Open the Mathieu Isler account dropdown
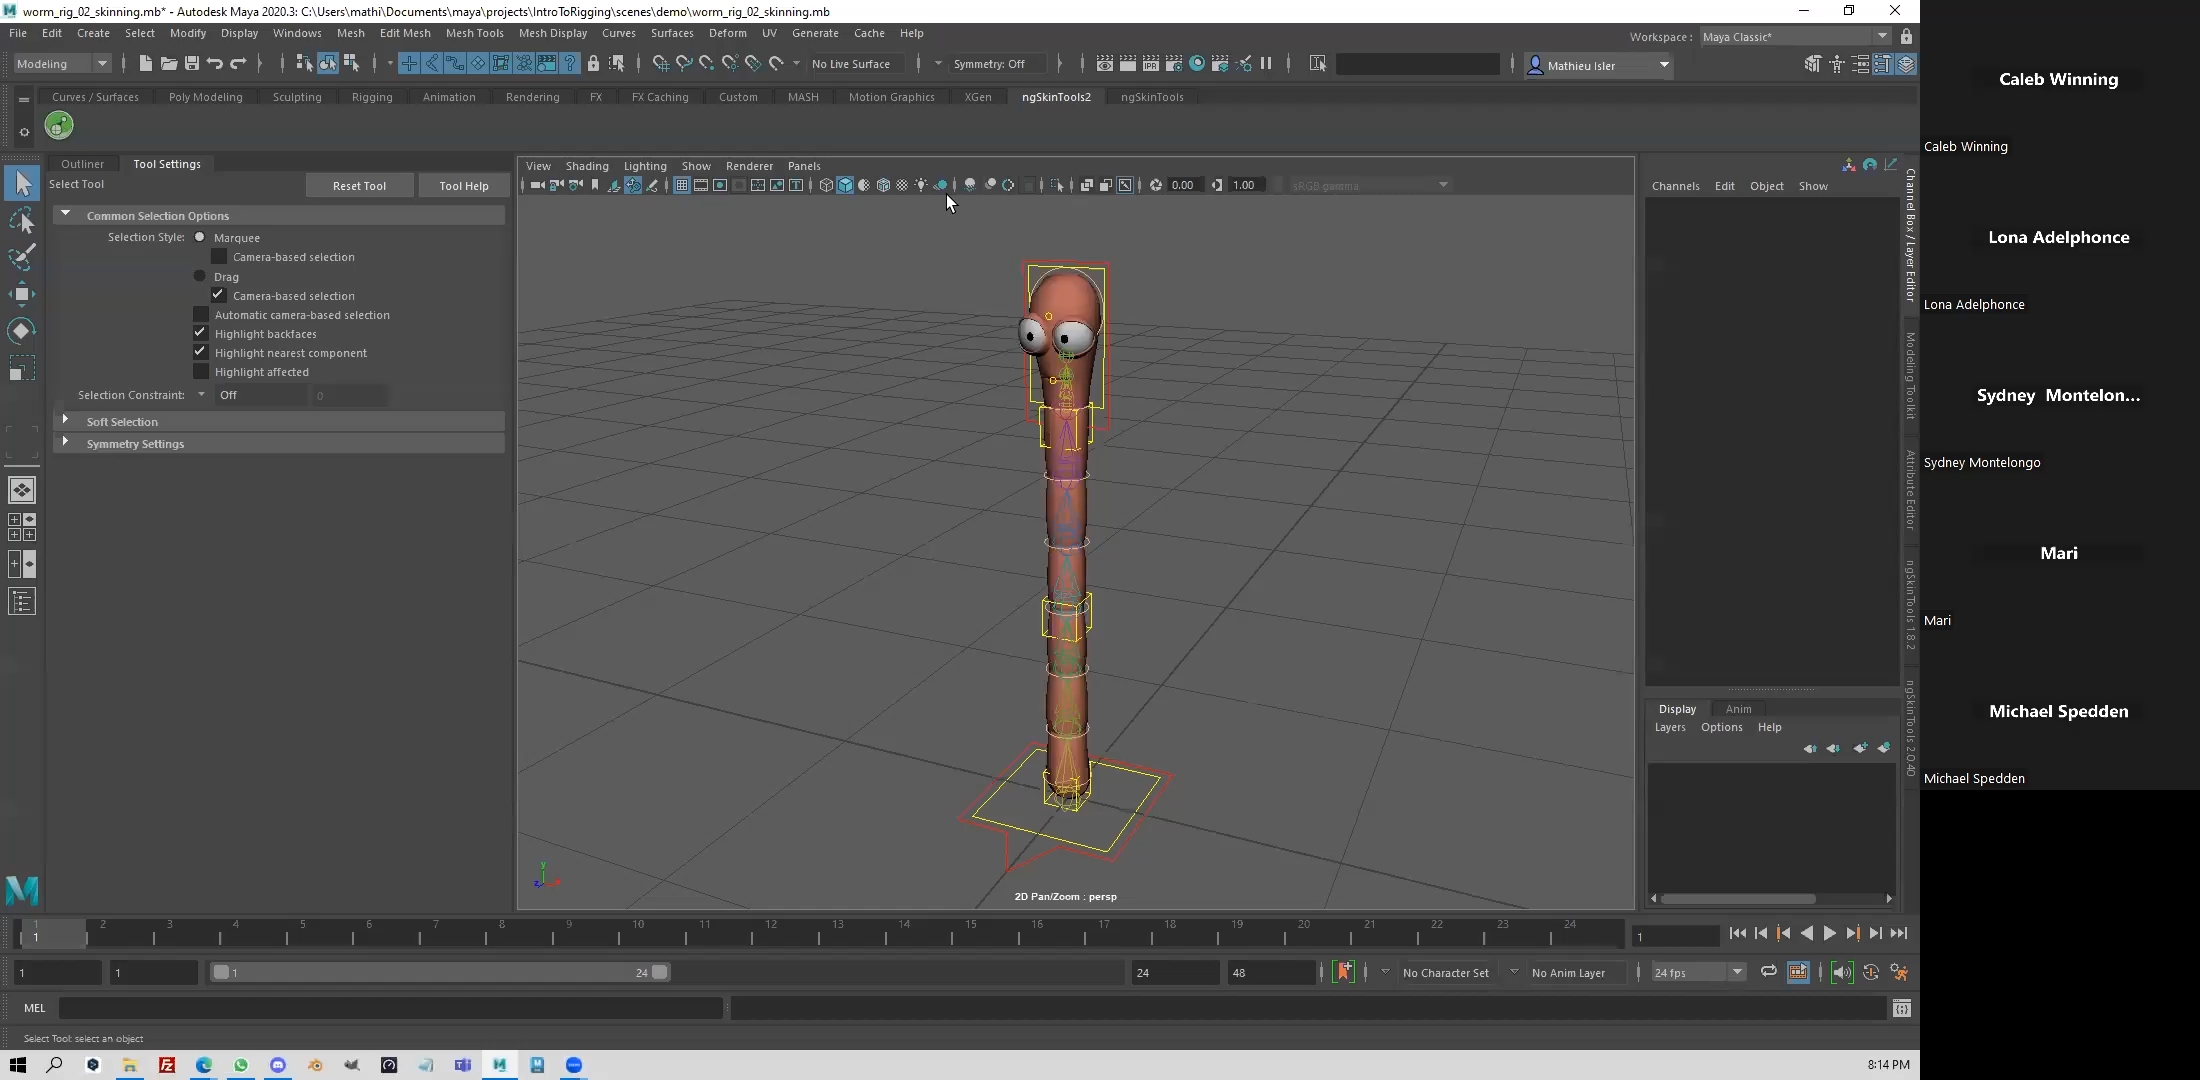This screenshot has width=2200, height=1080. click(x=1599, y=65)
